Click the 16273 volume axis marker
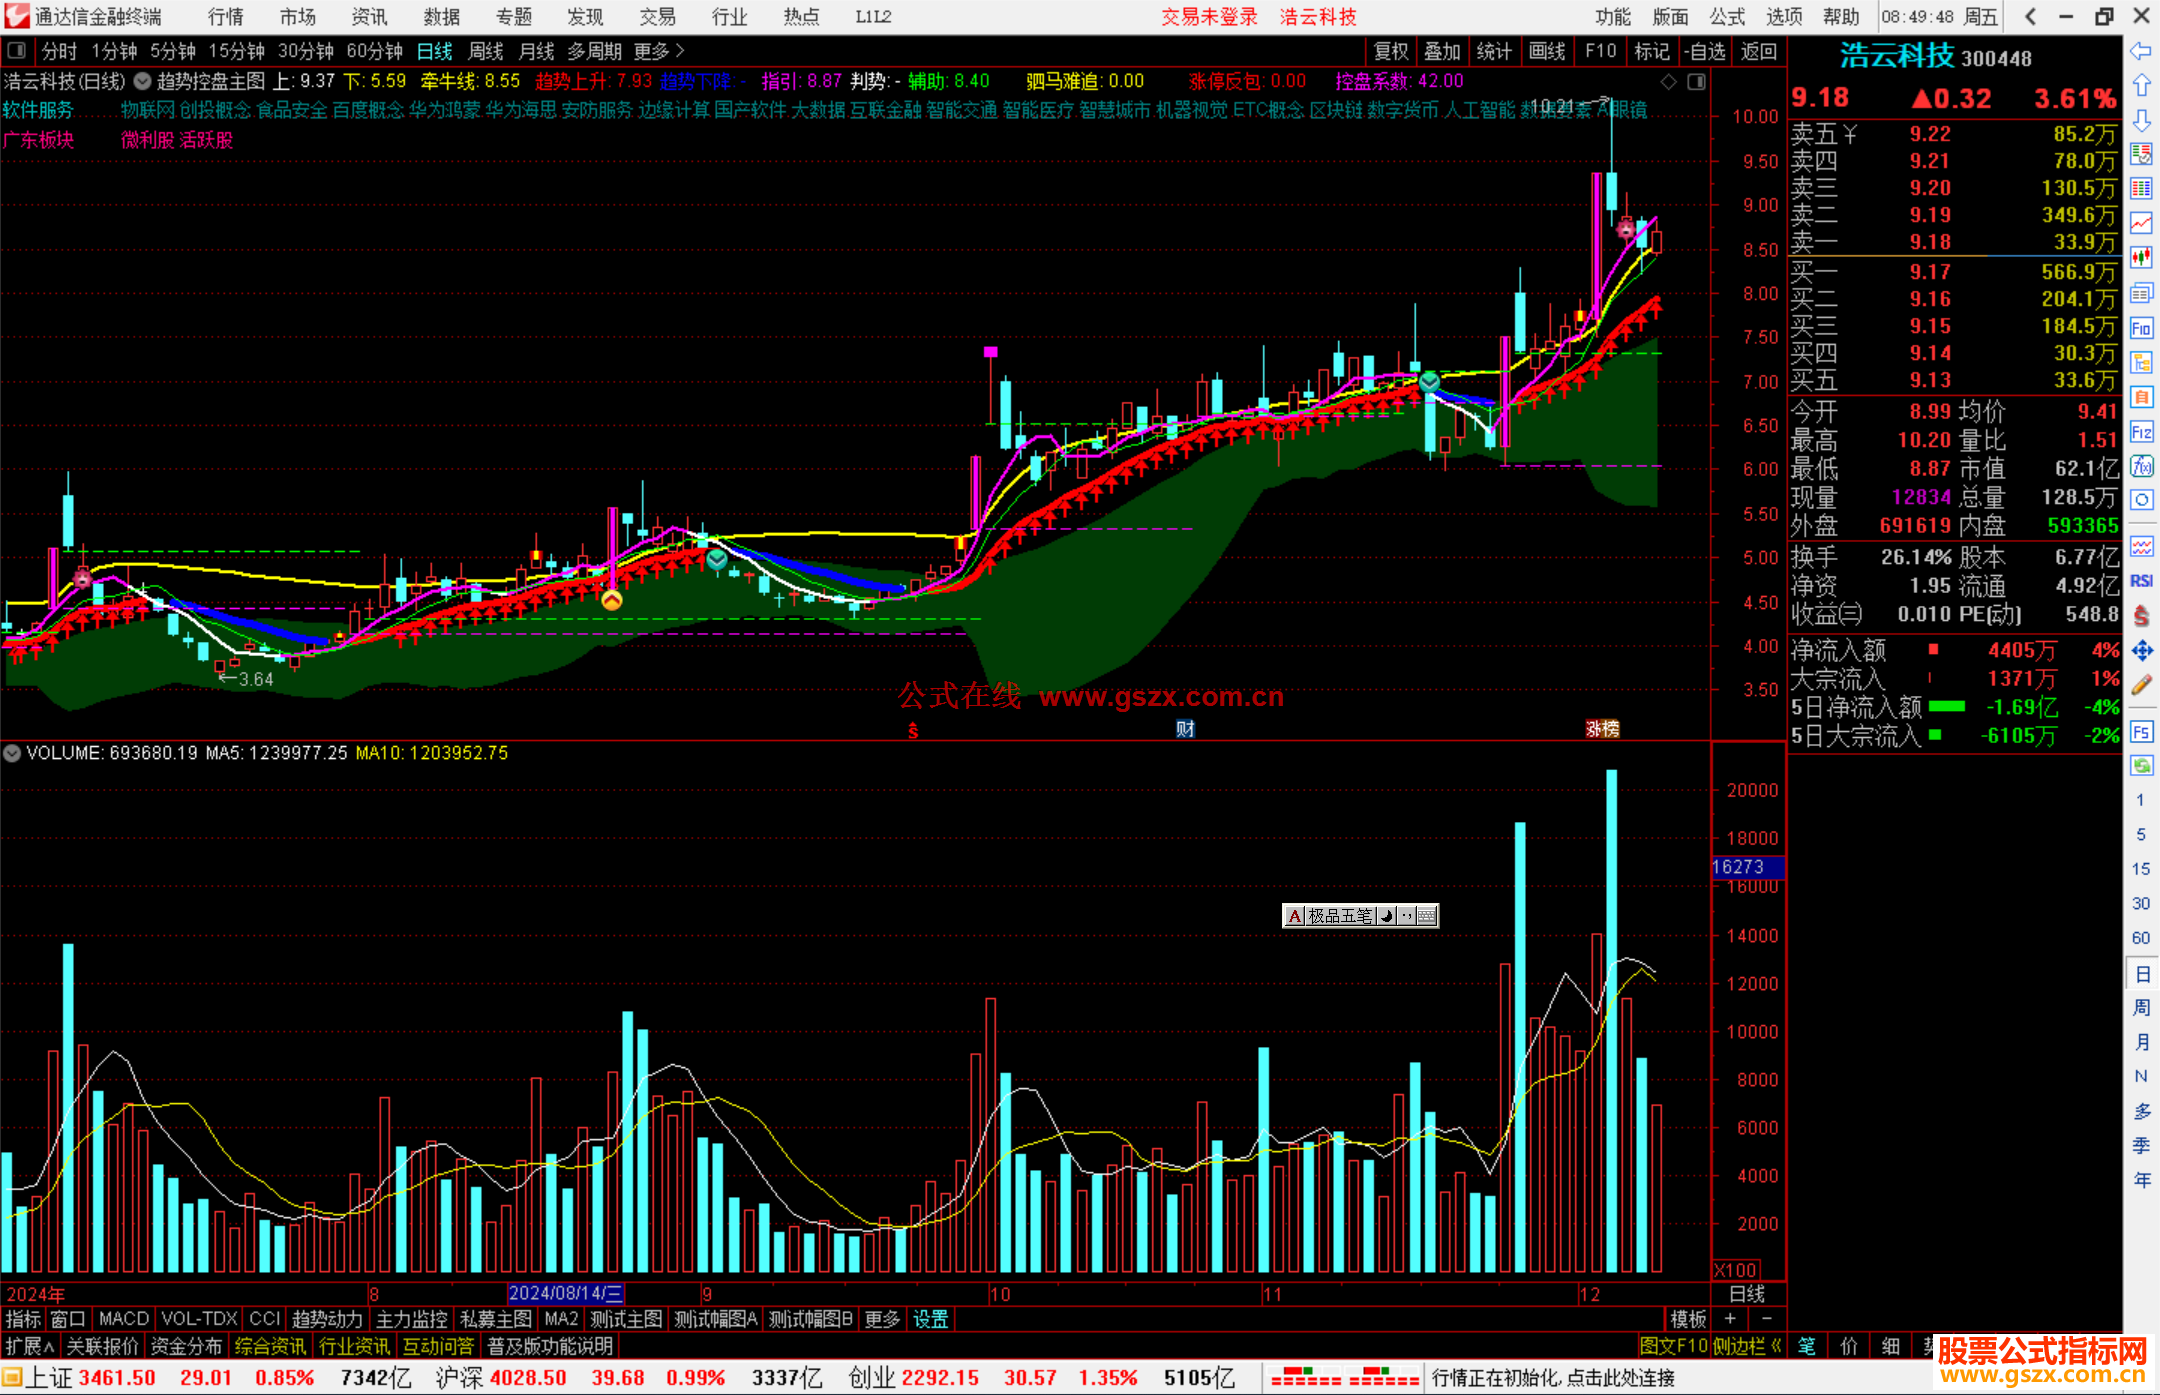The image size is (2160, 1395). pos(1748,867)
